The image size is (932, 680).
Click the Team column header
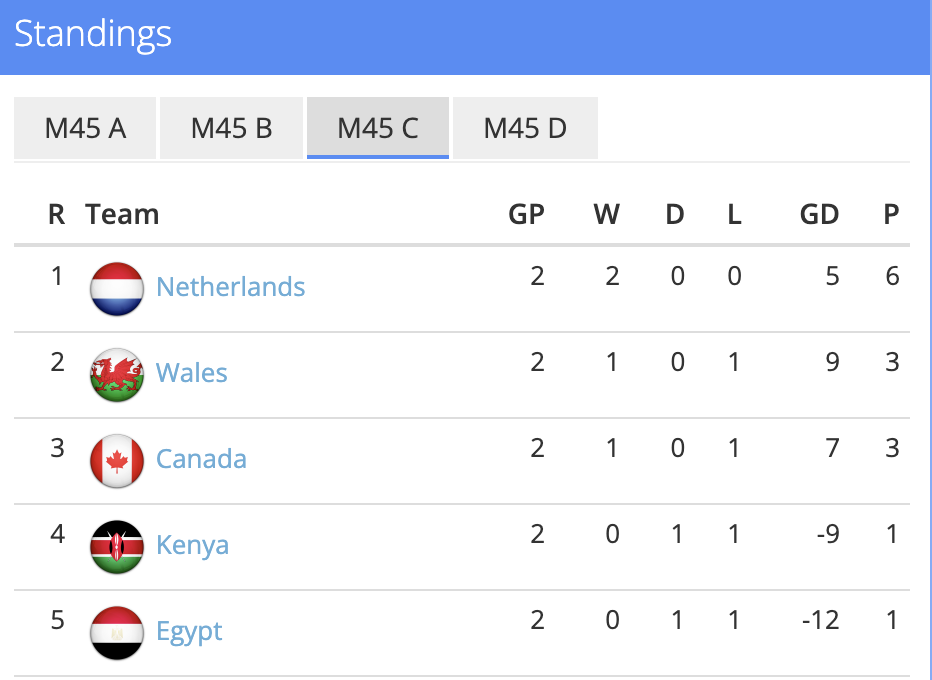pos(122,214)
